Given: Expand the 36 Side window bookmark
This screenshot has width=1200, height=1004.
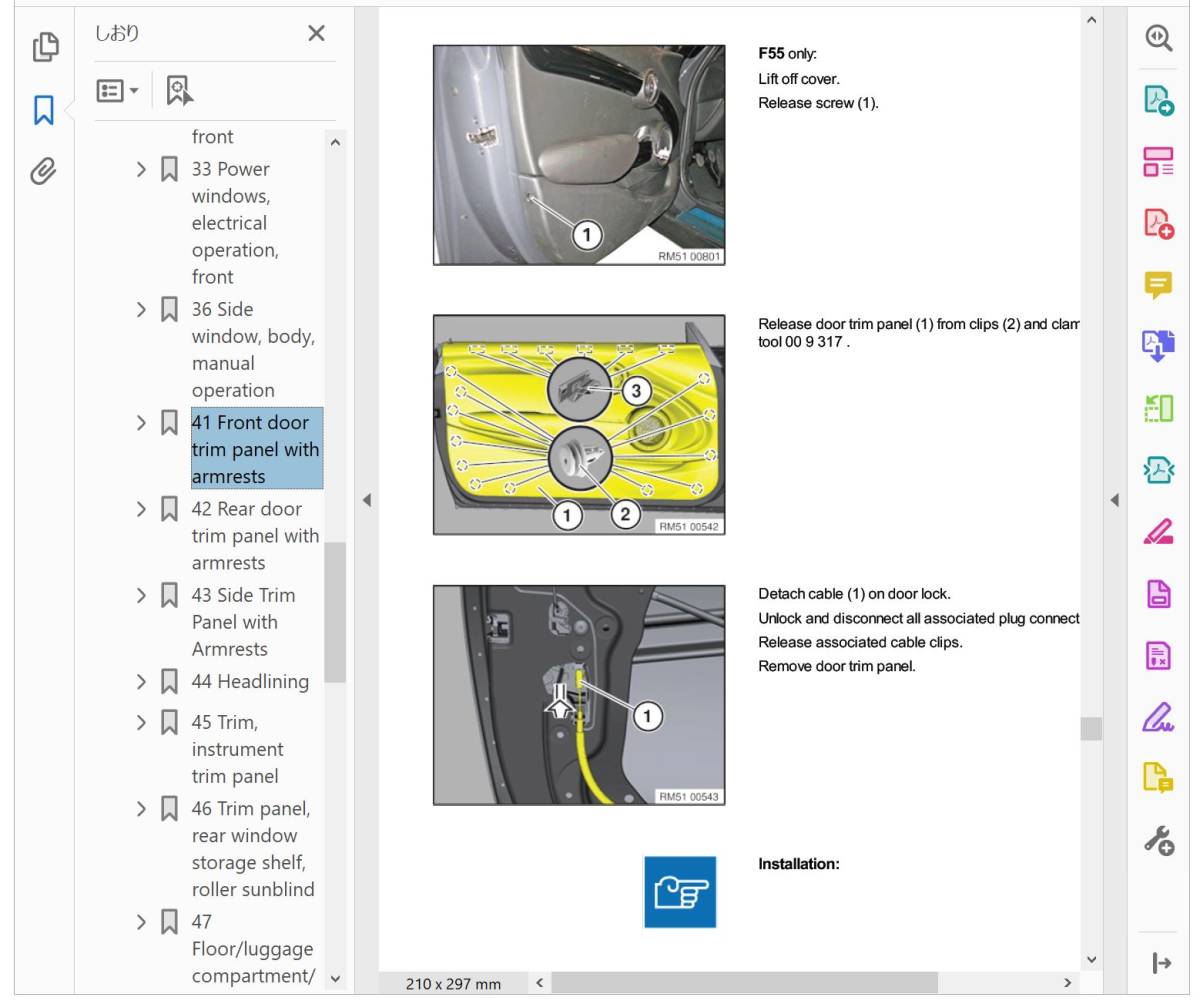Looking at the screenshot, I should point(141,309).
